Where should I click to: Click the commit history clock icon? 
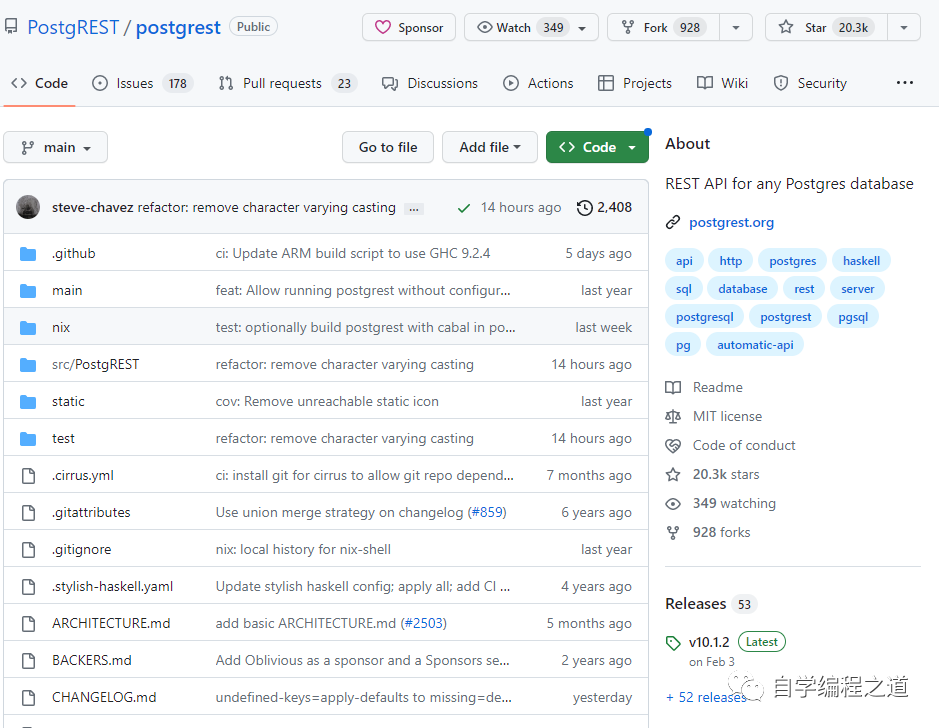pyautogui.click(x=585, y=207)
